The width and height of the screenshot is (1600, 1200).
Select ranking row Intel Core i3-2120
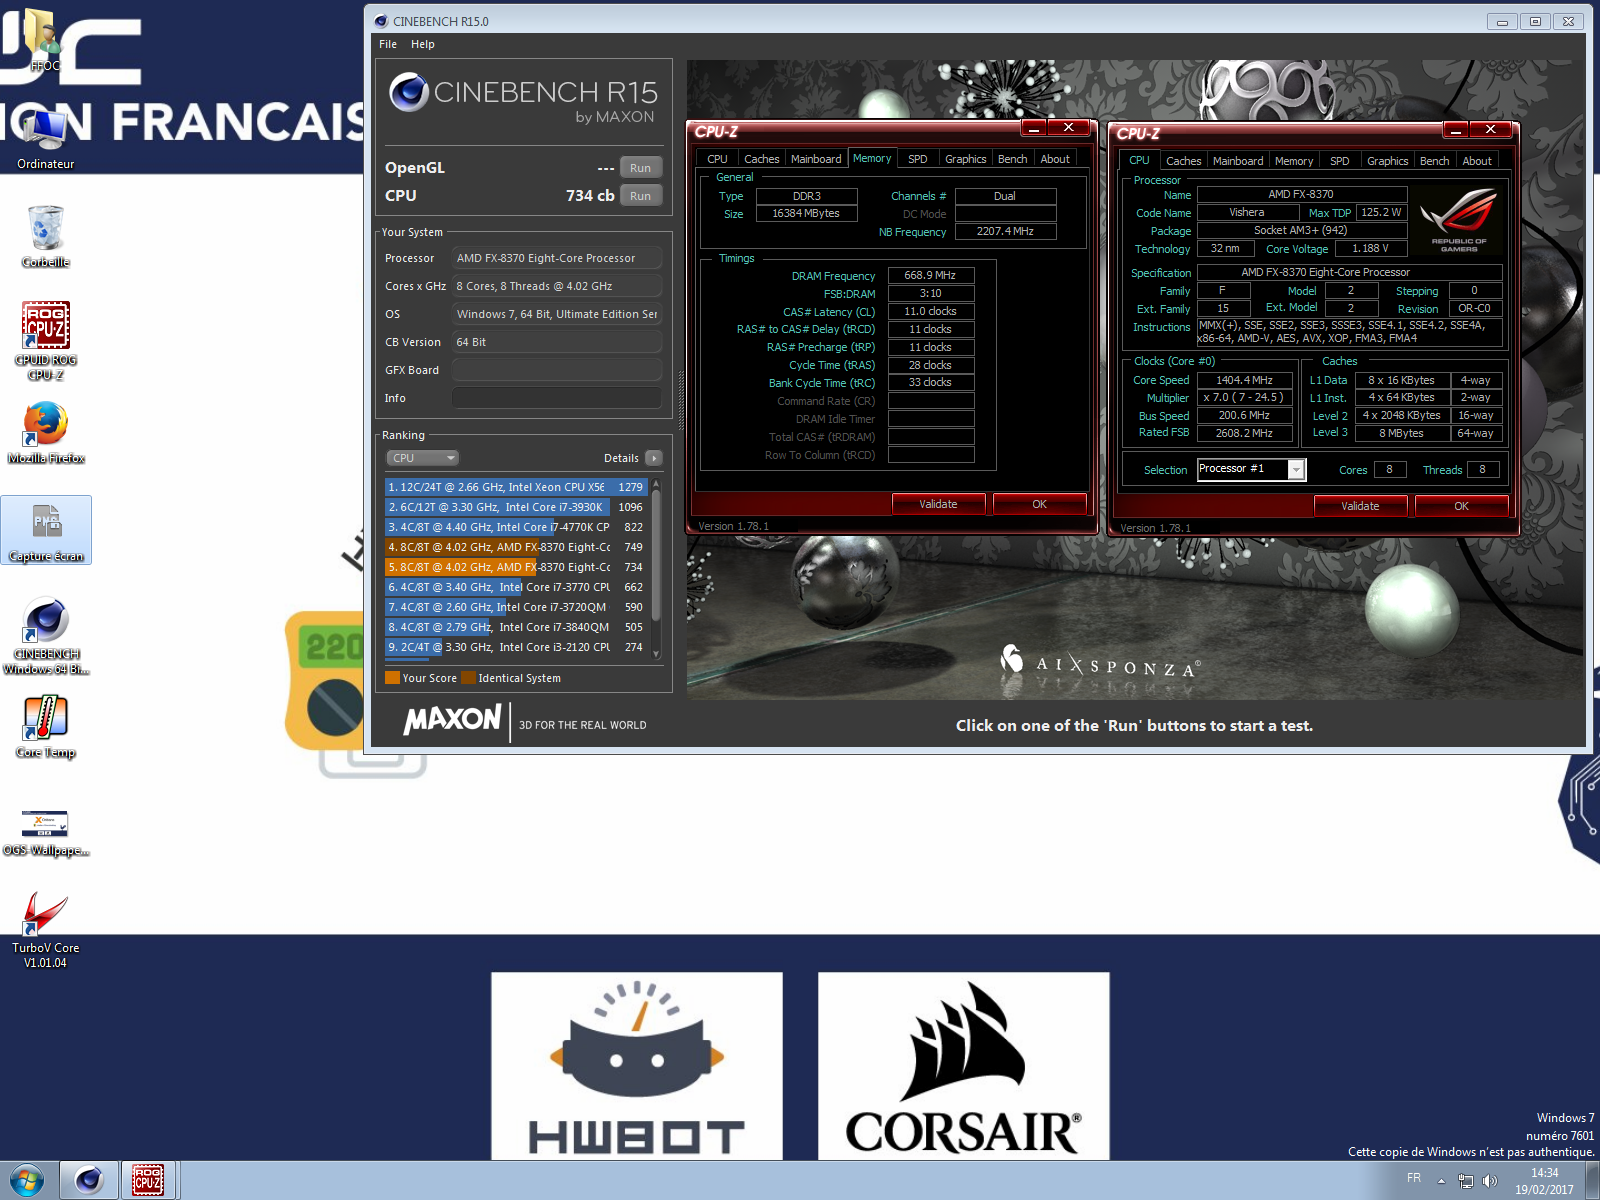pyautogui.click(x=516, y=647)
